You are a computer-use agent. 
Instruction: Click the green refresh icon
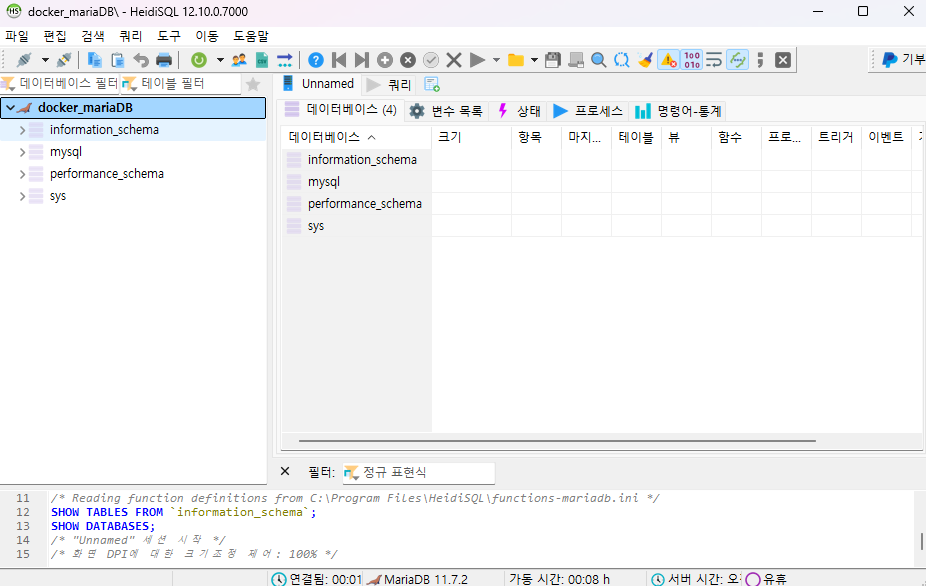pyautogui.click(x=199, y=60)
